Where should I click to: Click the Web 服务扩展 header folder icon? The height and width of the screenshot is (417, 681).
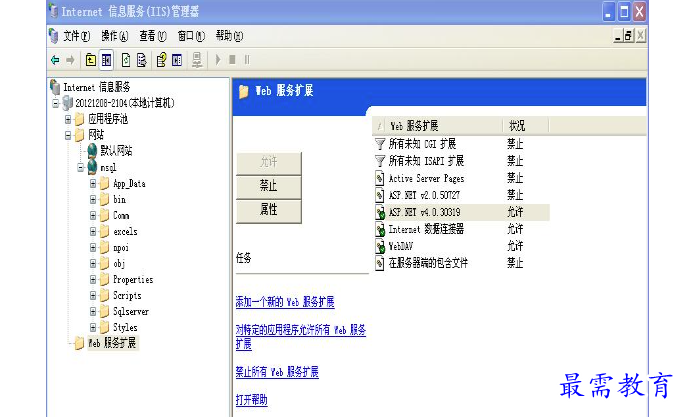point(244,91)
